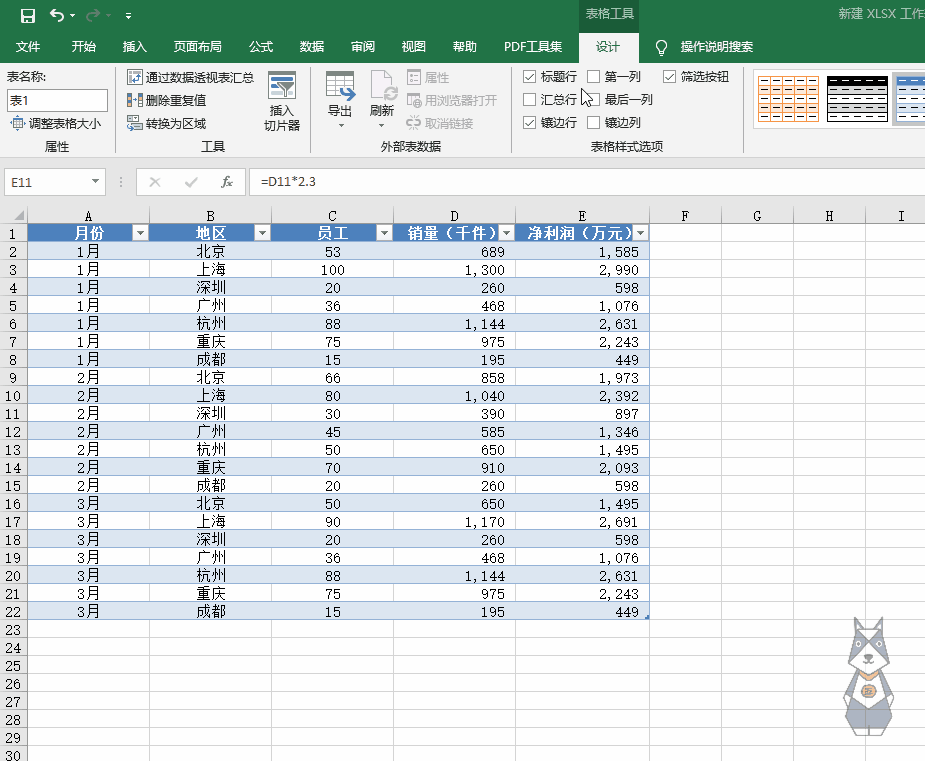Enable the First Column (第一列) checkbox
925x761 pixels.
[593, 77]
